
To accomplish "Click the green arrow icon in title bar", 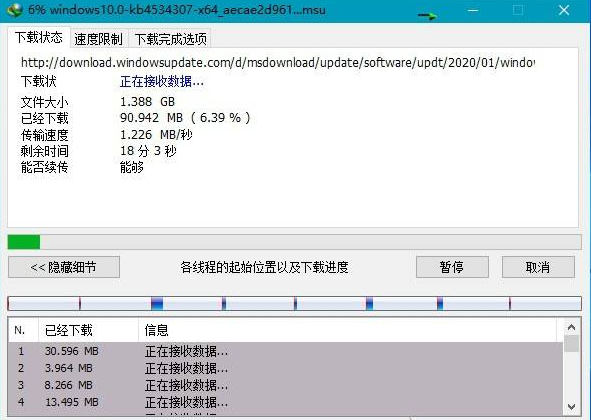I will click(427, 15).
